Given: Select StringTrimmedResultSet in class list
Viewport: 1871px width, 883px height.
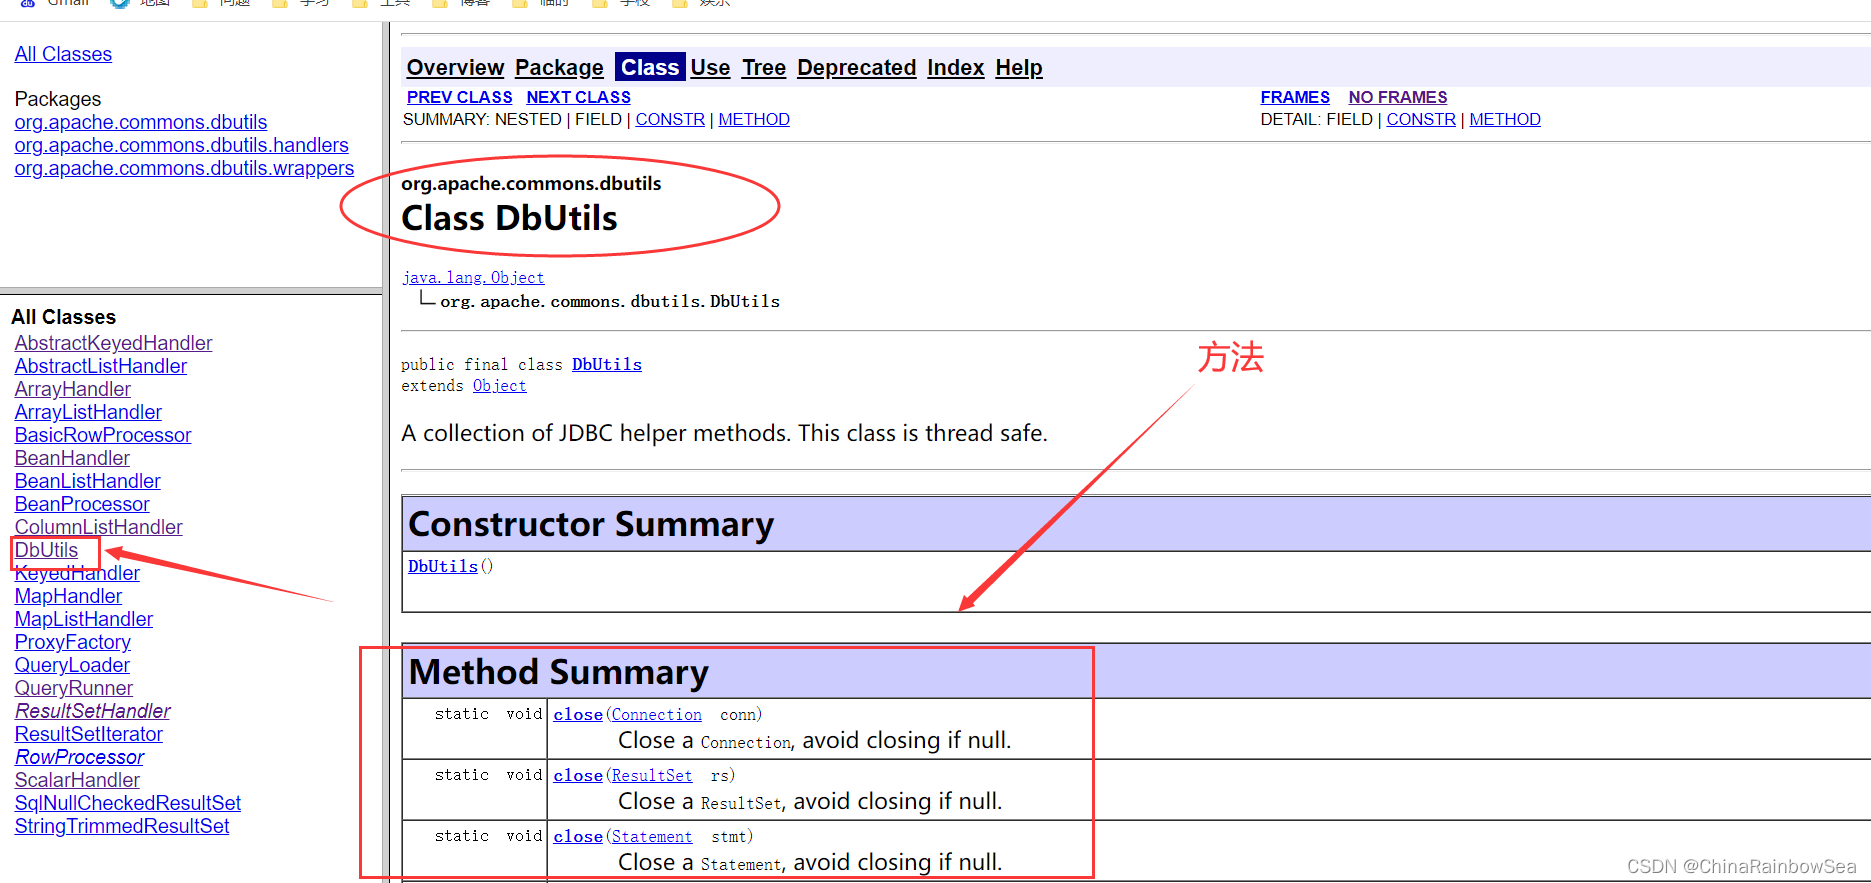Looking at the screenshot, I should [x=122, y=826].
